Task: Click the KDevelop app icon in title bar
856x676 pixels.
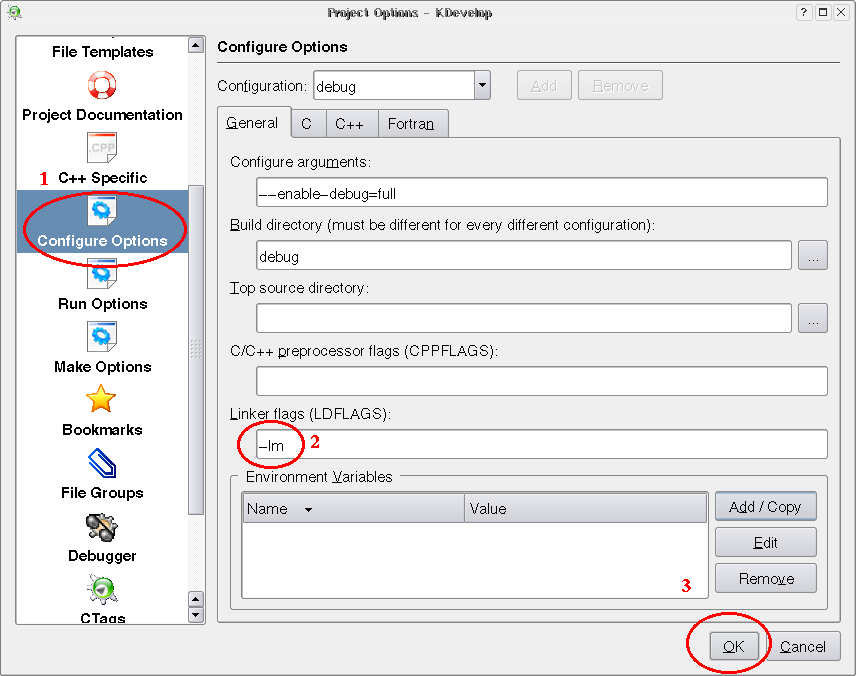Action: [15, 12]
